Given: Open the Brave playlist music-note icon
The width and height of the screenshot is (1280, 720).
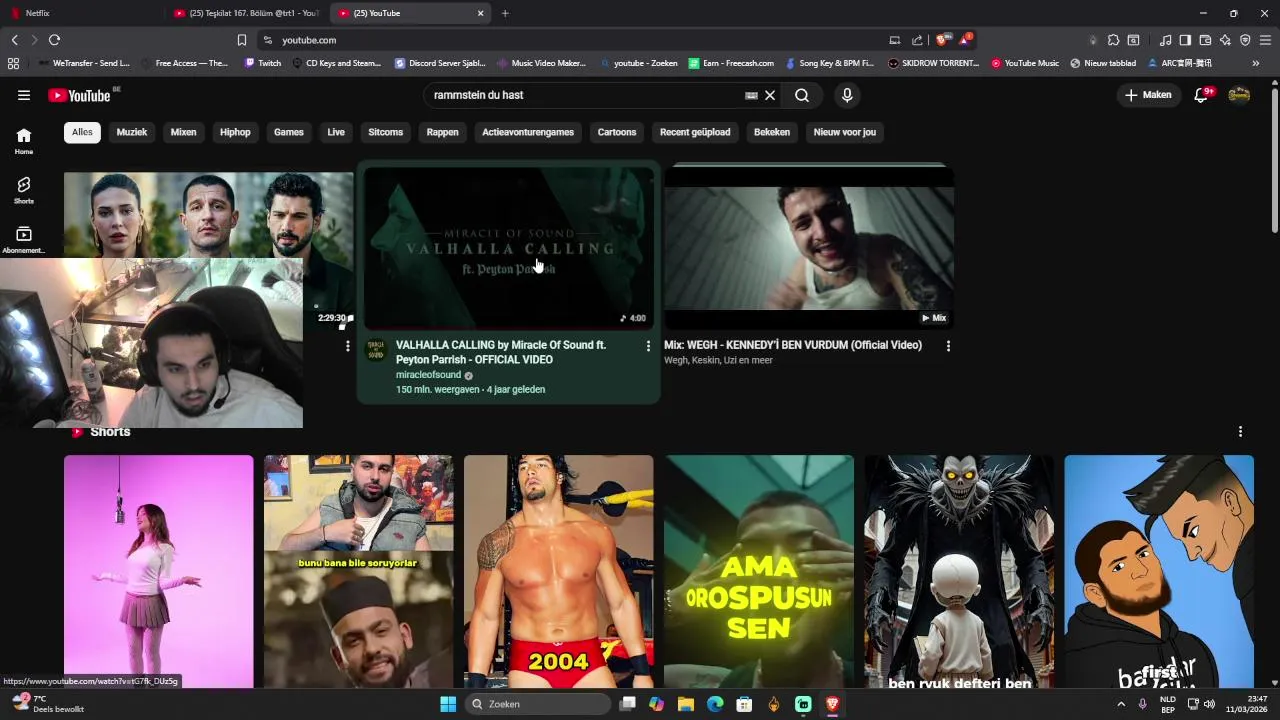Looking at the screenshot, I should point(1165,40).
